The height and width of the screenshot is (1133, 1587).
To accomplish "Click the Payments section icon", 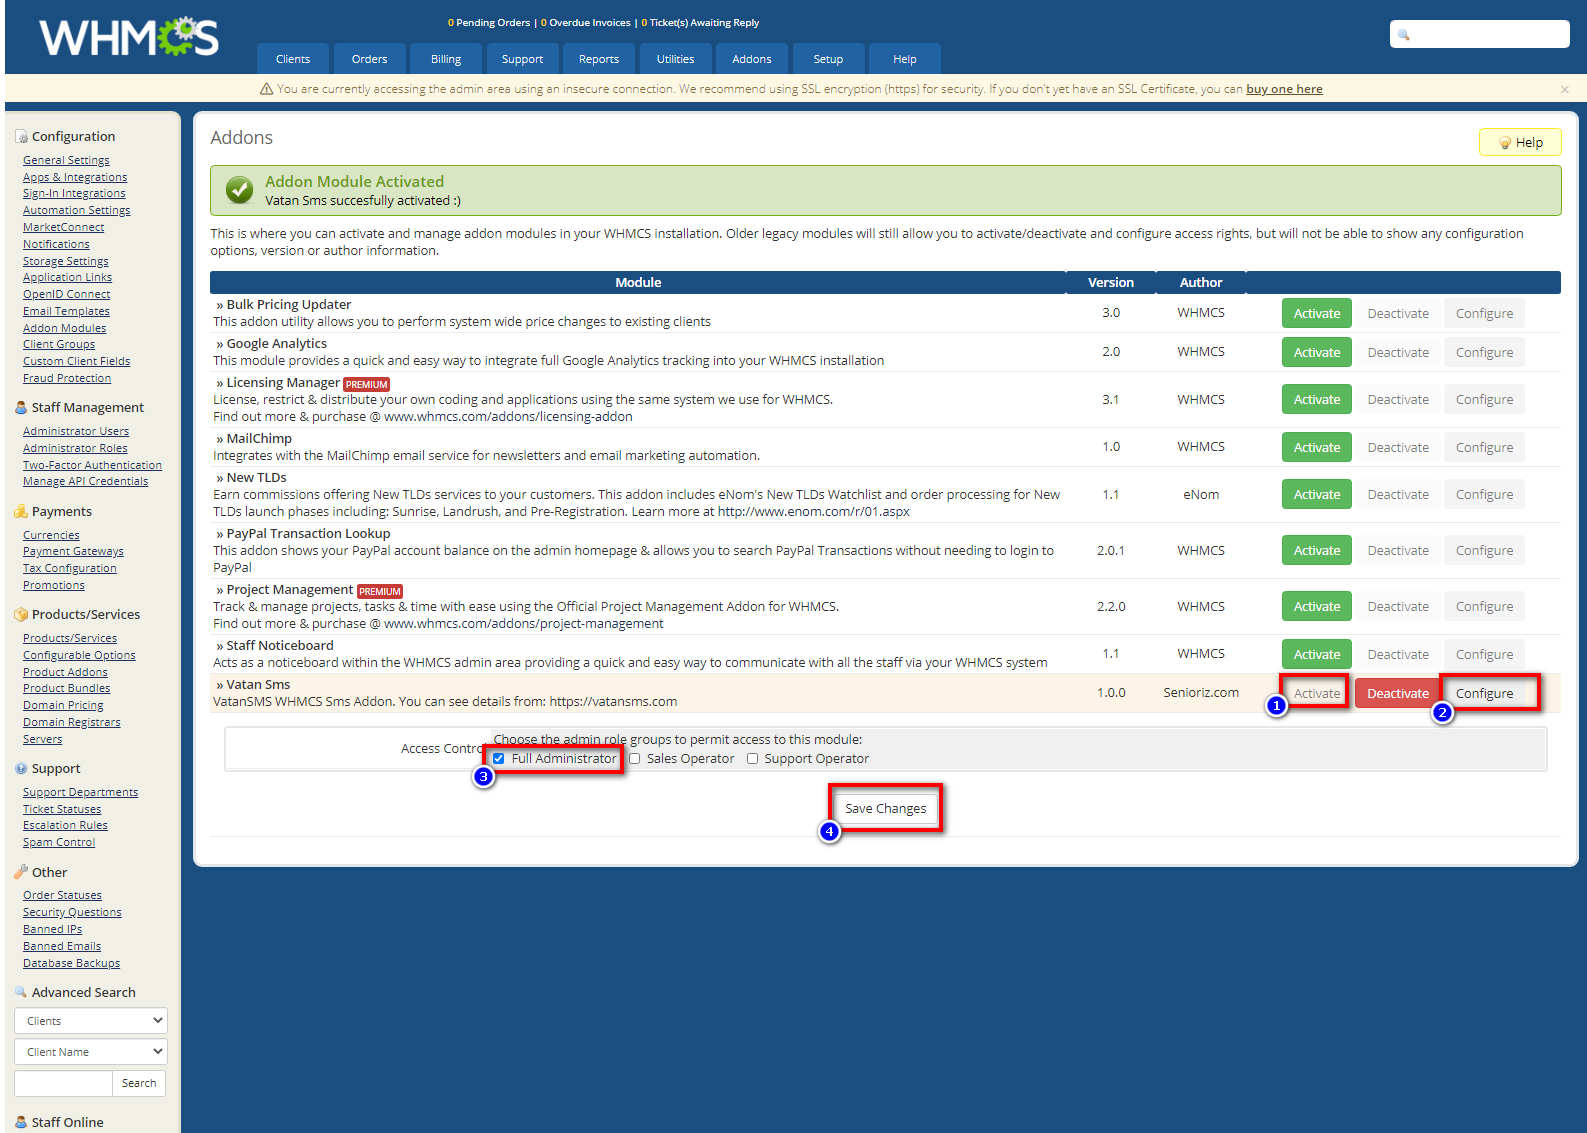I will click(x=21, y=512).
